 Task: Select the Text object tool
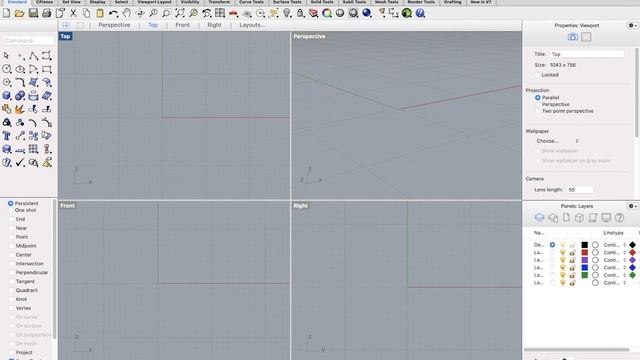(7, 136)
